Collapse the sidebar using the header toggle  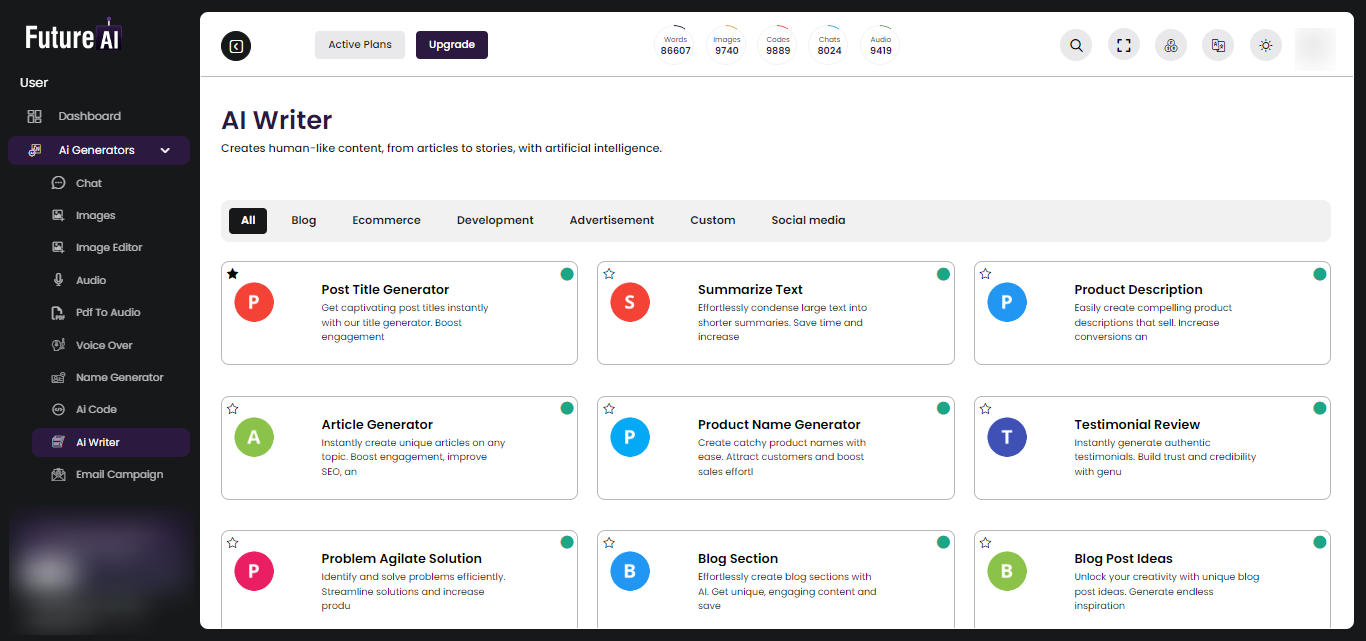236,45
